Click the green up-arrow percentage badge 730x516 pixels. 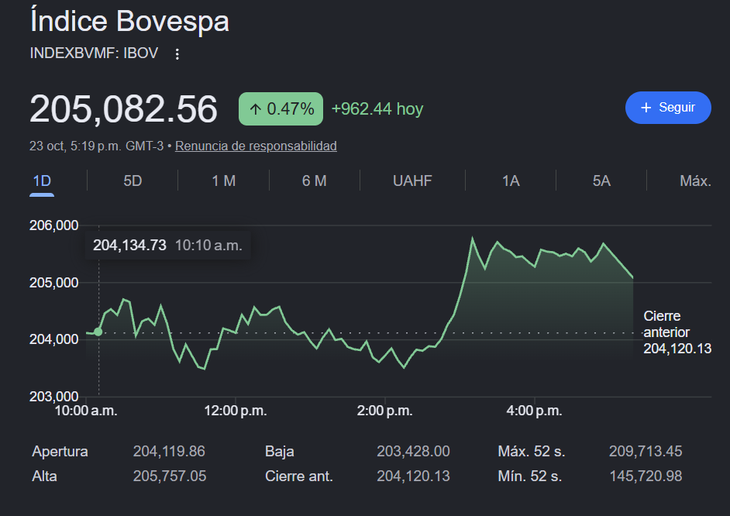click(281, 109)
